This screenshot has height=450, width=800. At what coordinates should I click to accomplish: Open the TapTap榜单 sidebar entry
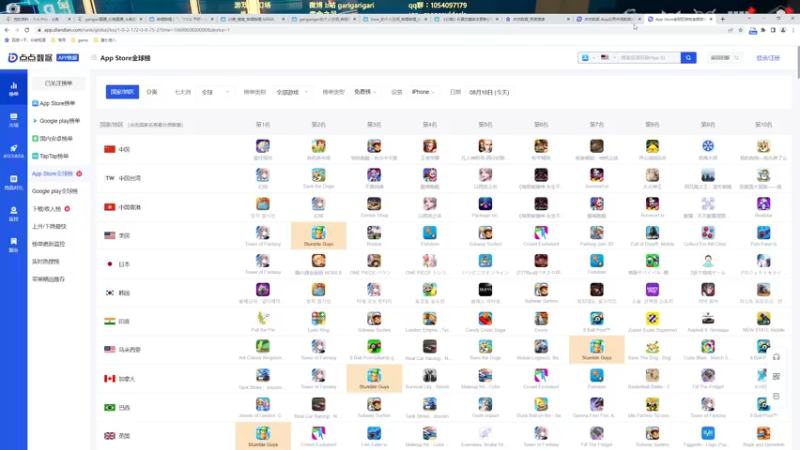click(x=51, y=156)
